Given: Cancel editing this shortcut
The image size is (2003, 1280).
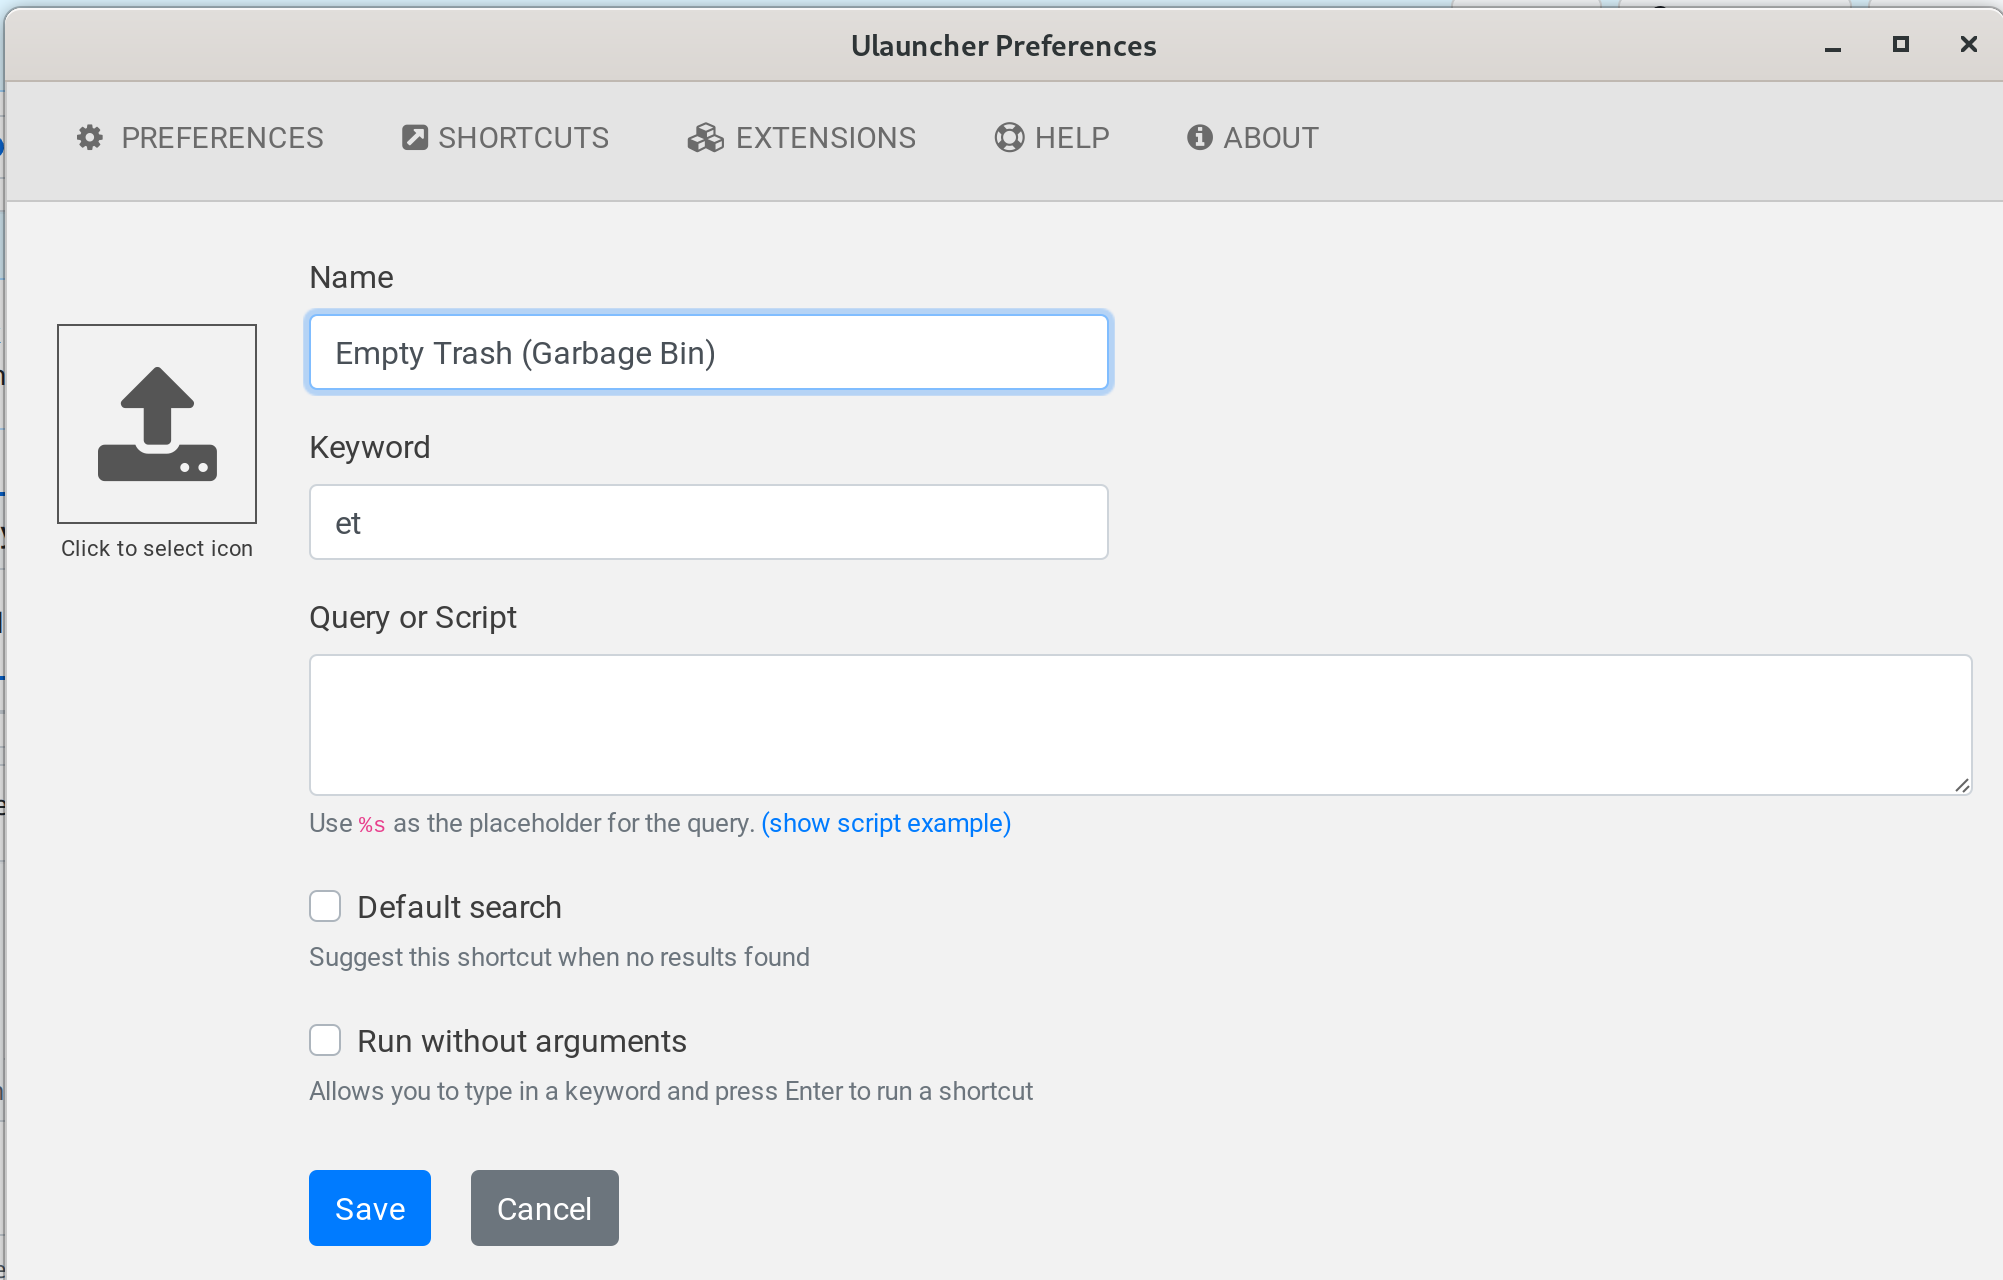Looking at the screenshot, I should point(544,1208).
